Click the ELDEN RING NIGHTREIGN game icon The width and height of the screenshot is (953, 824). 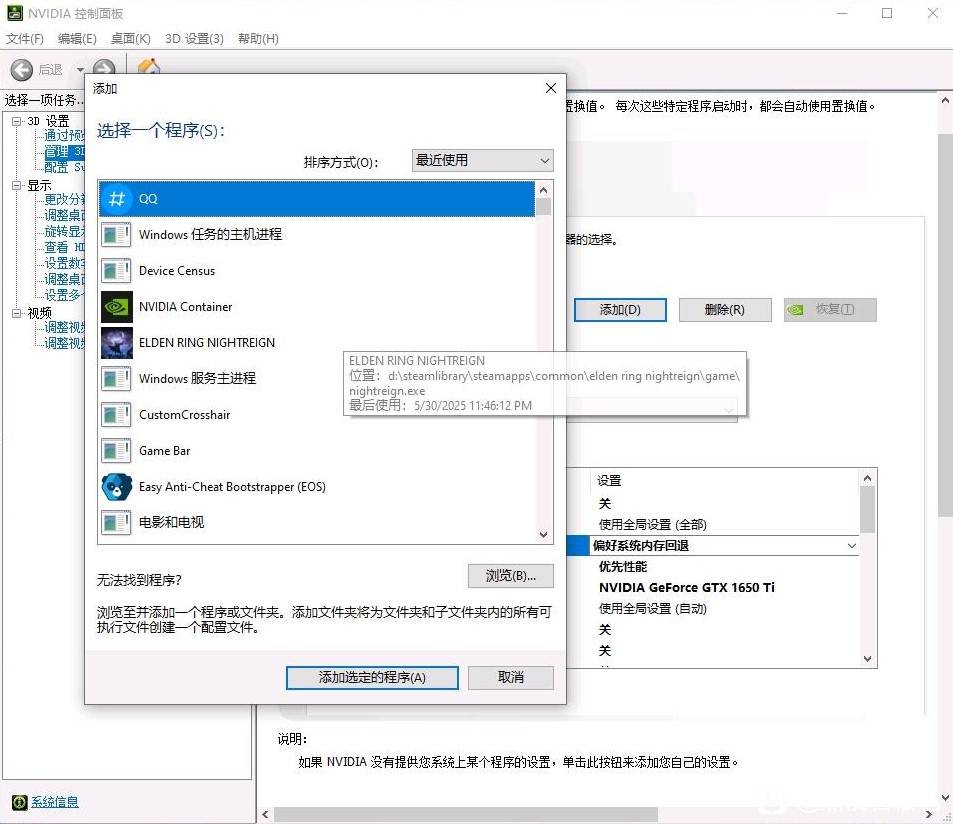pyautogui.click(x=116, y=343)
